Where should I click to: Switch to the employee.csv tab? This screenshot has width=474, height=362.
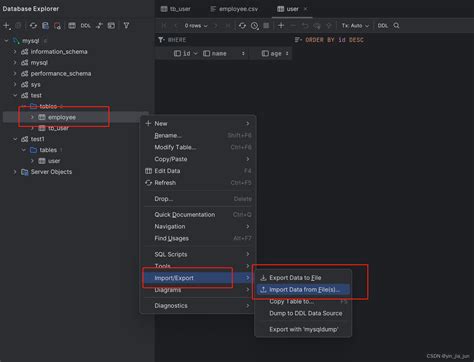(x=234, y=9)
